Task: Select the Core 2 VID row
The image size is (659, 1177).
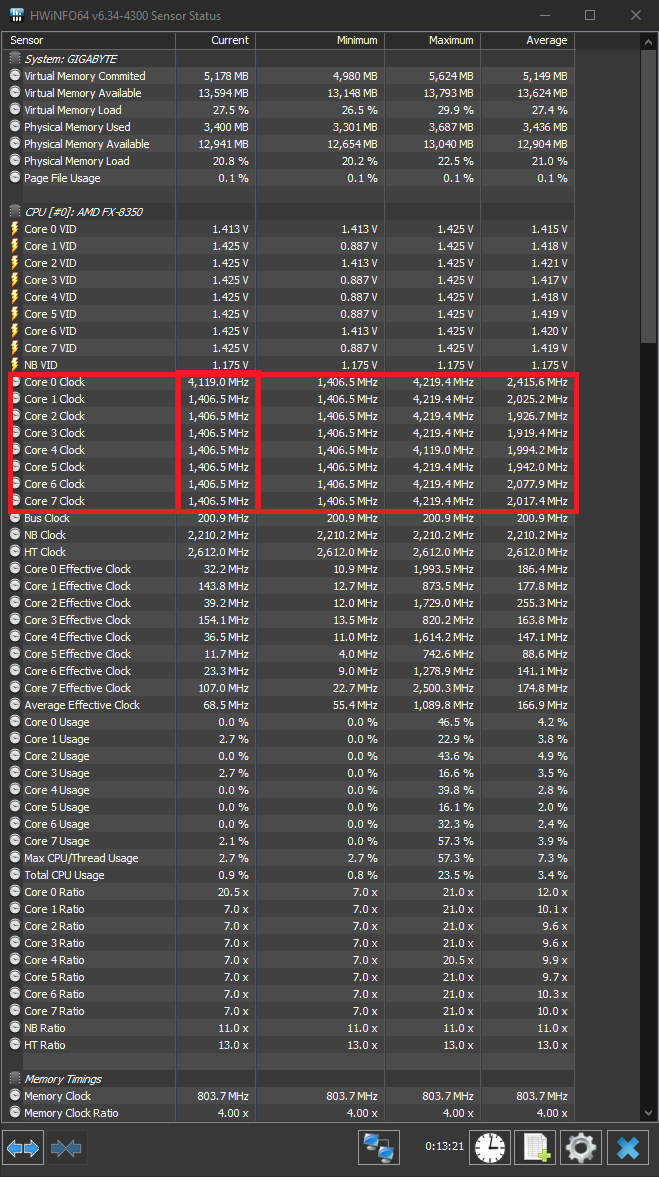Action: click(x=290, y=263)
